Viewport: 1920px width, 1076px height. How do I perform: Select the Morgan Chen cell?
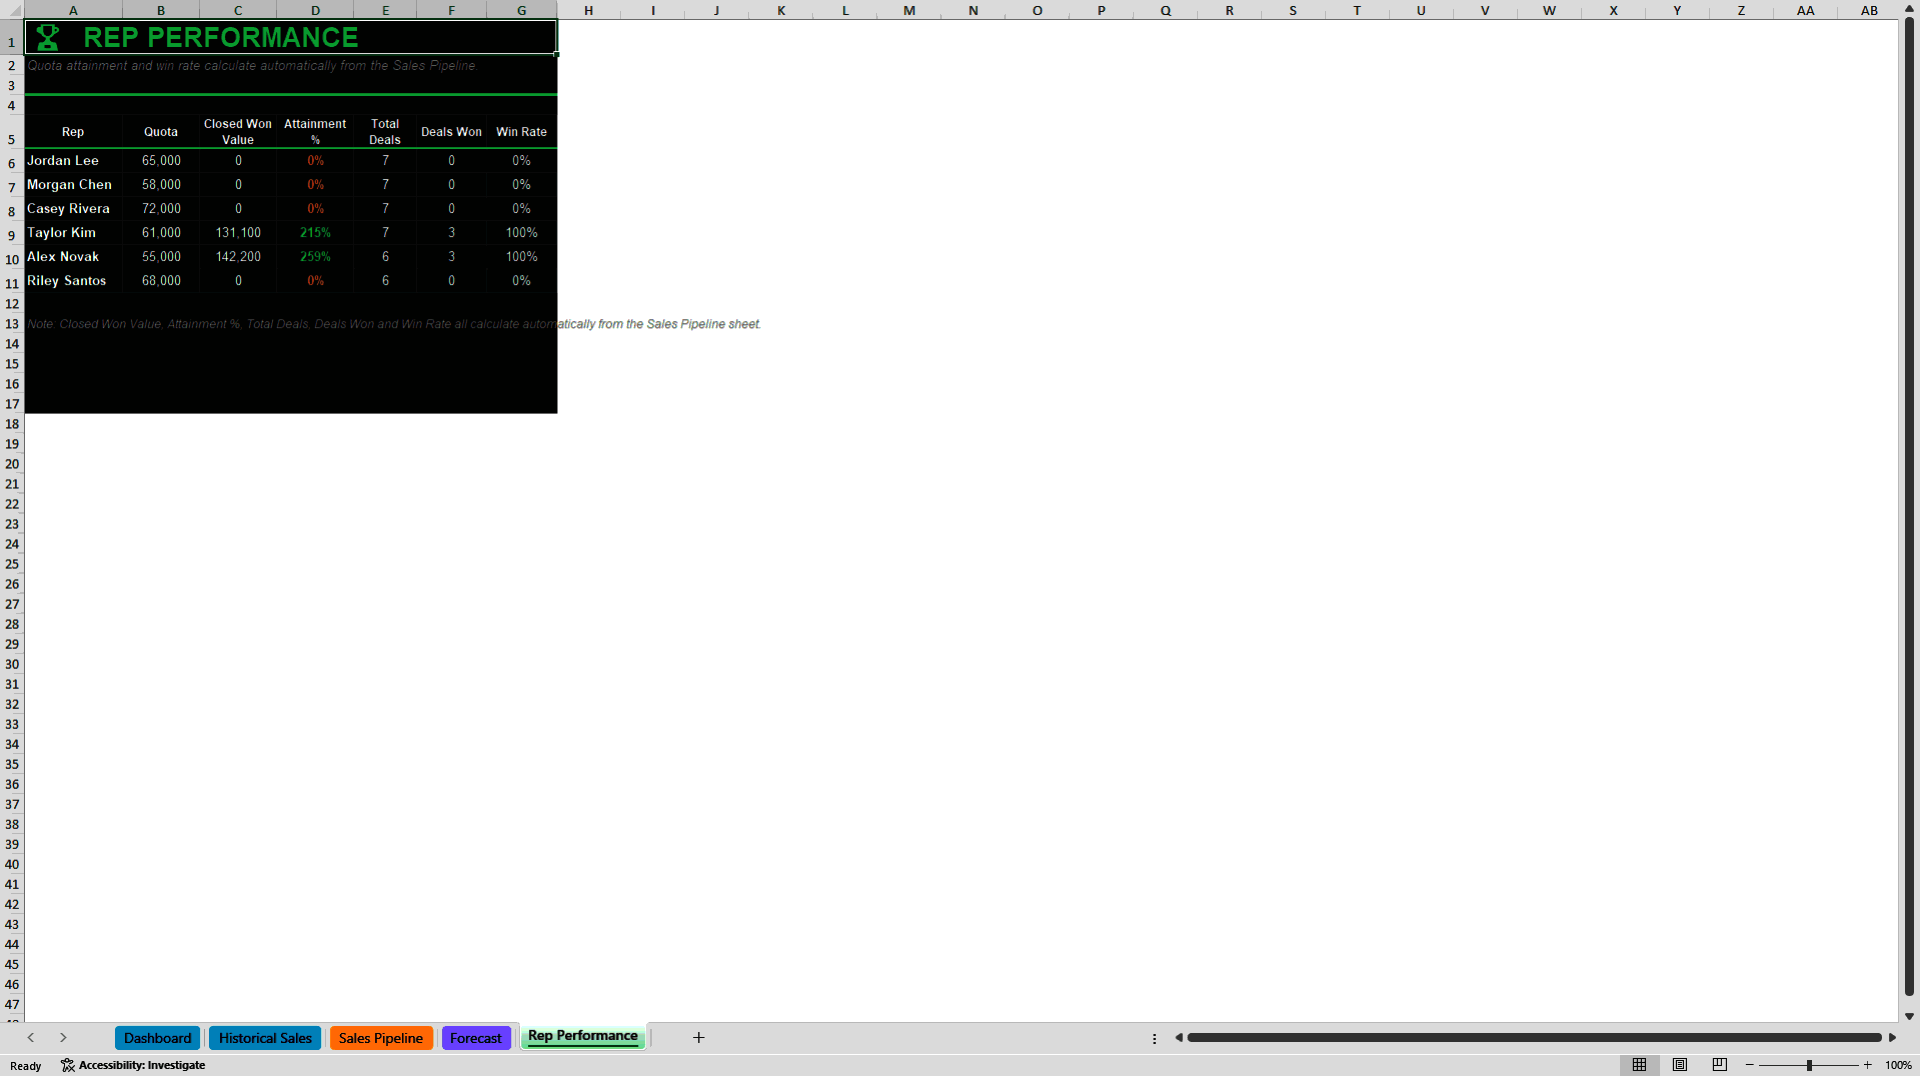[x=73, y=184]
